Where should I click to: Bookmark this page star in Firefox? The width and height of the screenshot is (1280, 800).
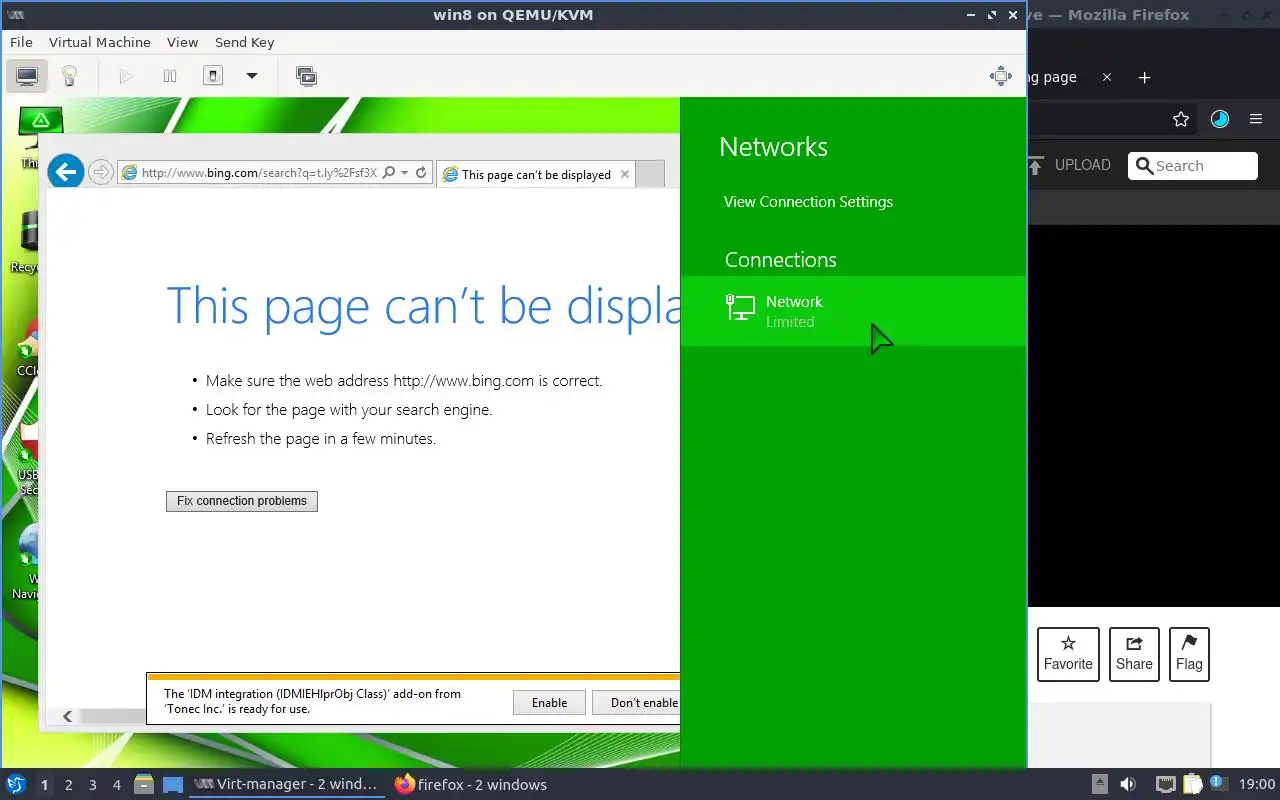(1181, 119)
